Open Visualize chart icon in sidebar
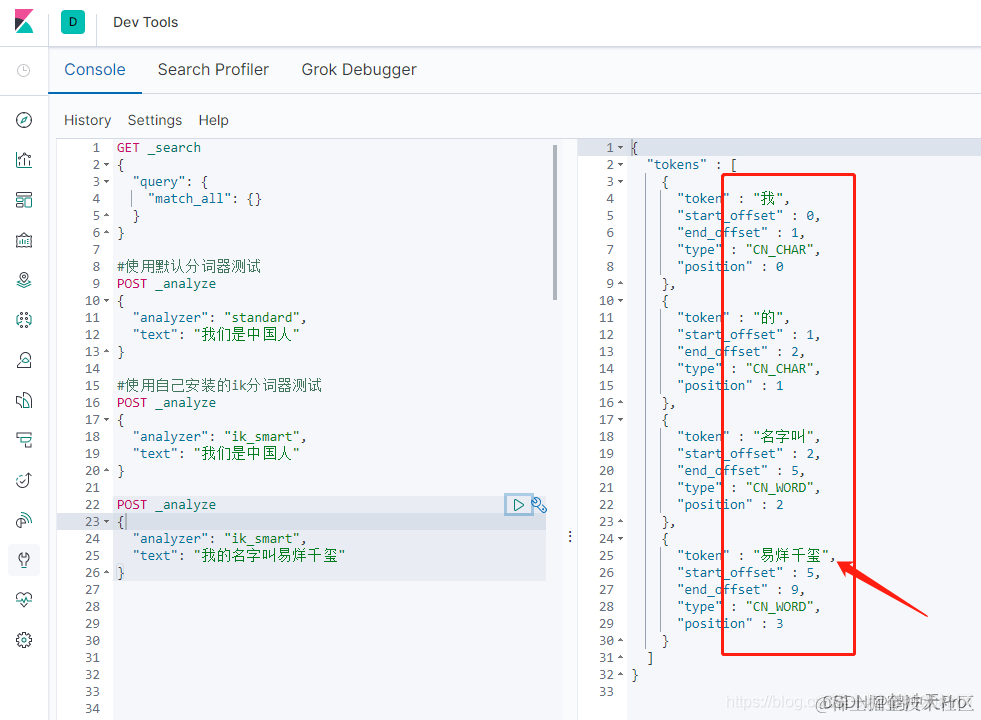 coord(24,160)
